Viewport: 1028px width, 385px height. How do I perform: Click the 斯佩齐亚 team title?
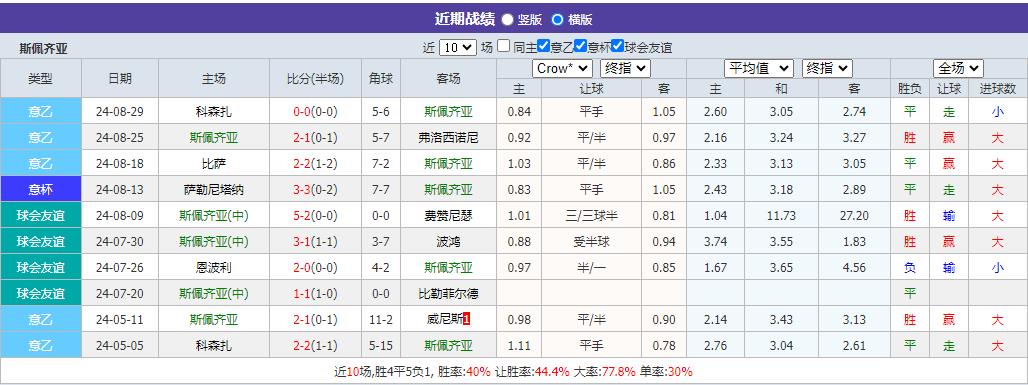43,49
